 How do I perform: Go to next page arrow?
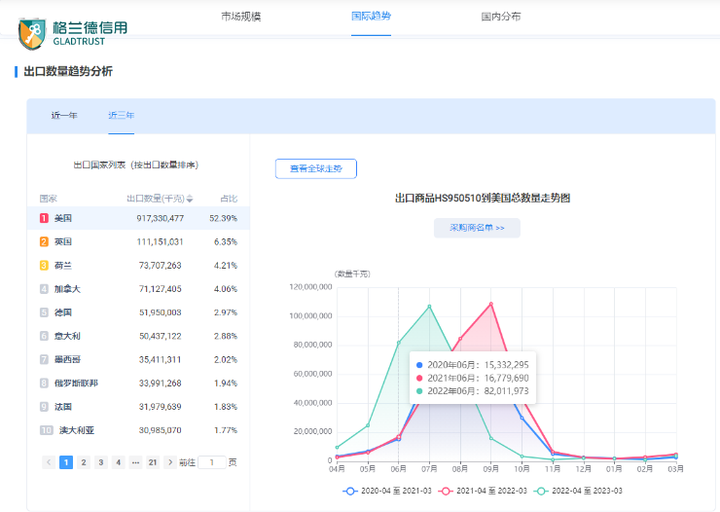tap(170, 462)
